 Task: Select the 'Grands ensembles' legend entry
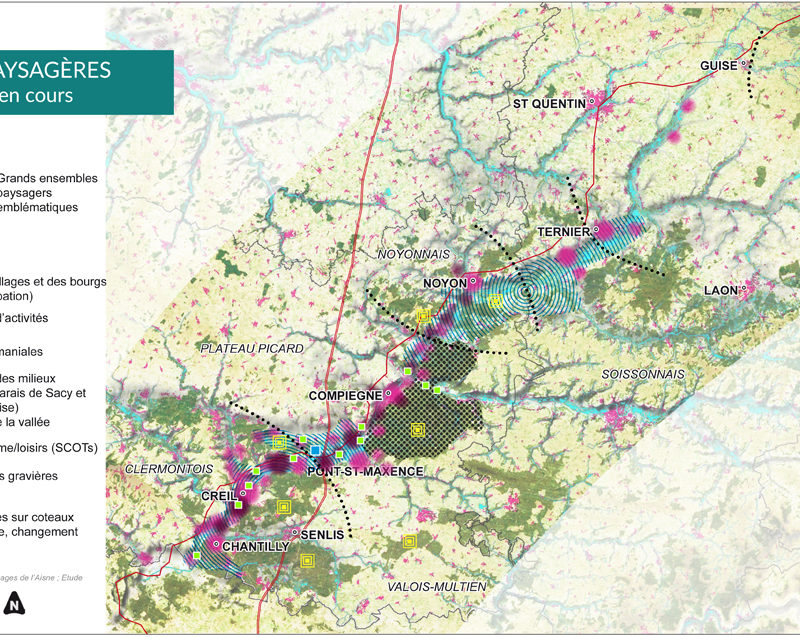[x=50, y=179]
